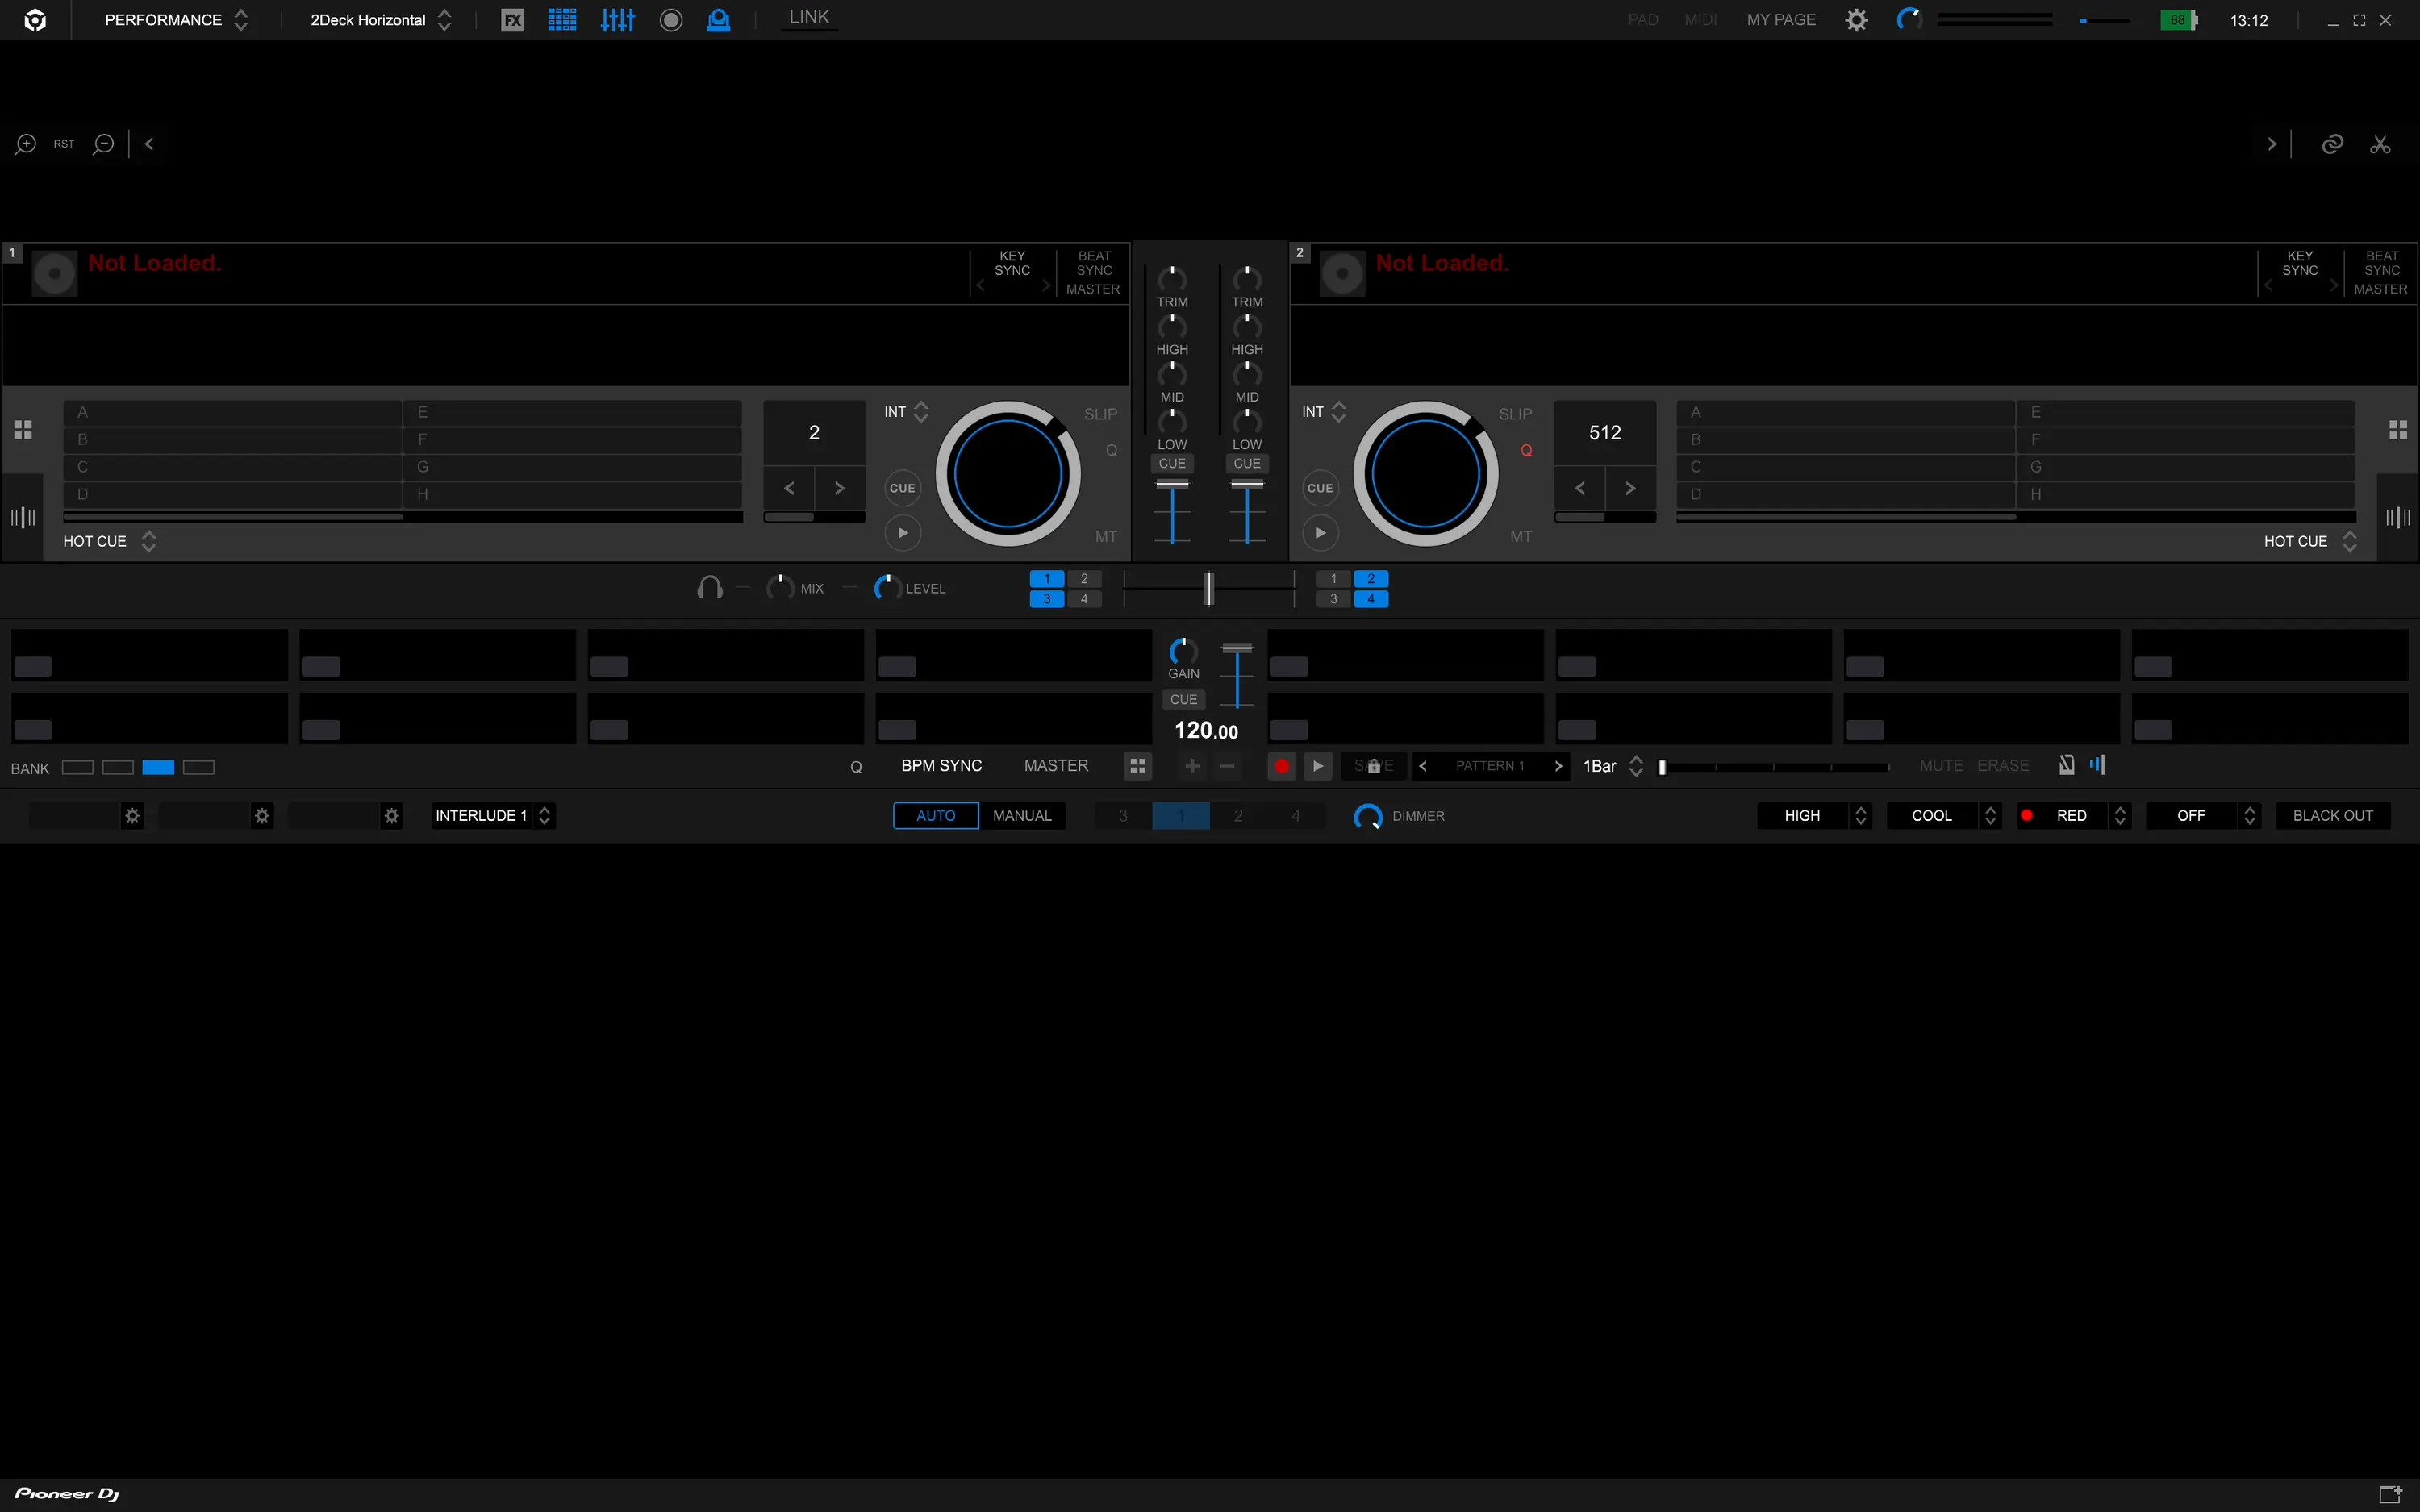Enable SLIP mode on deck 1

click(1100, 414)
